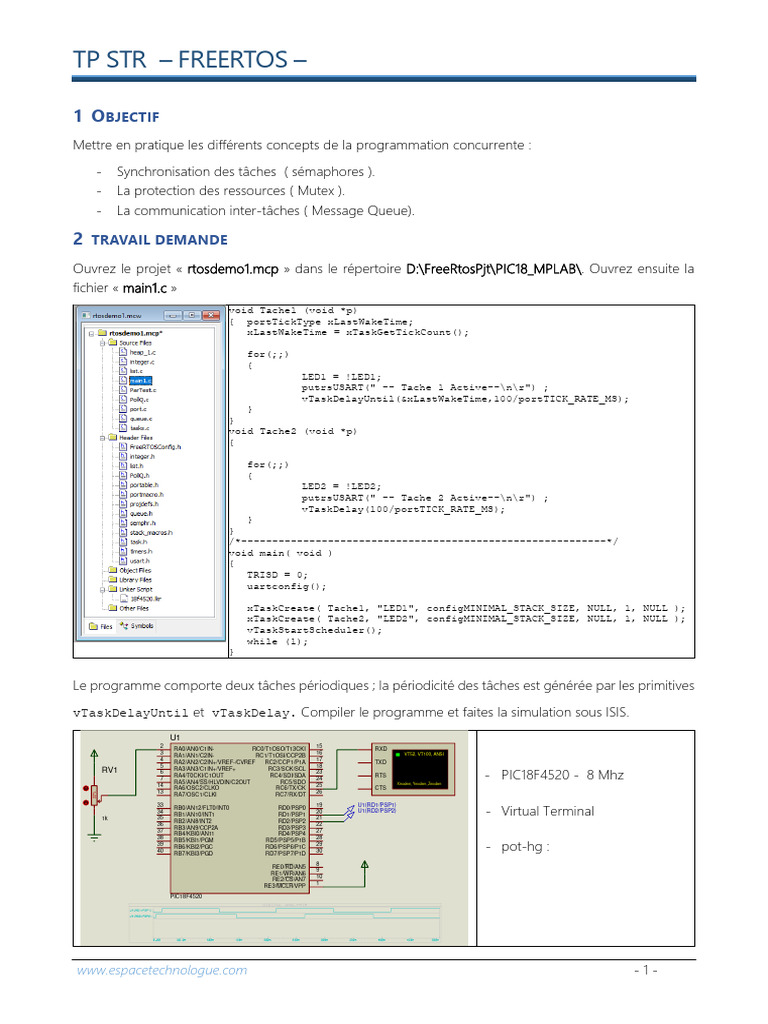Viewport: 768px width, 1024px height.
Task: Click the RV1 potentiometer in schematic
Action: tap(95, 795)
